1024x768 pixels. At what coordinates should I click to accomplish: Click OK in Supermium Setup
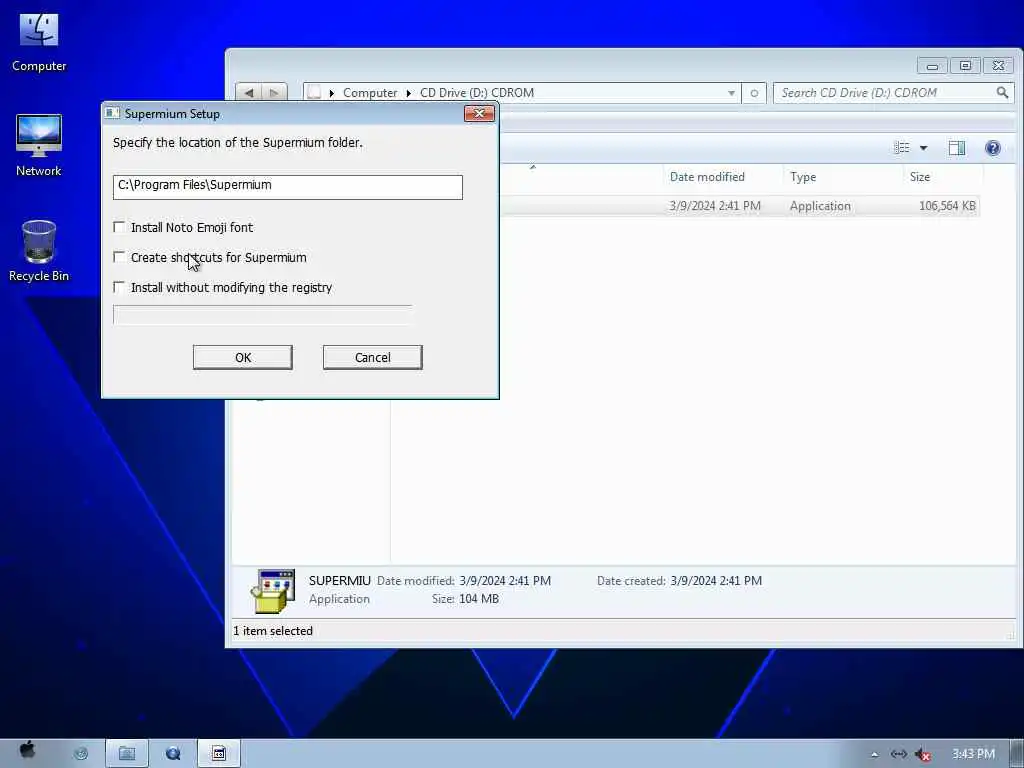[243, 357]
